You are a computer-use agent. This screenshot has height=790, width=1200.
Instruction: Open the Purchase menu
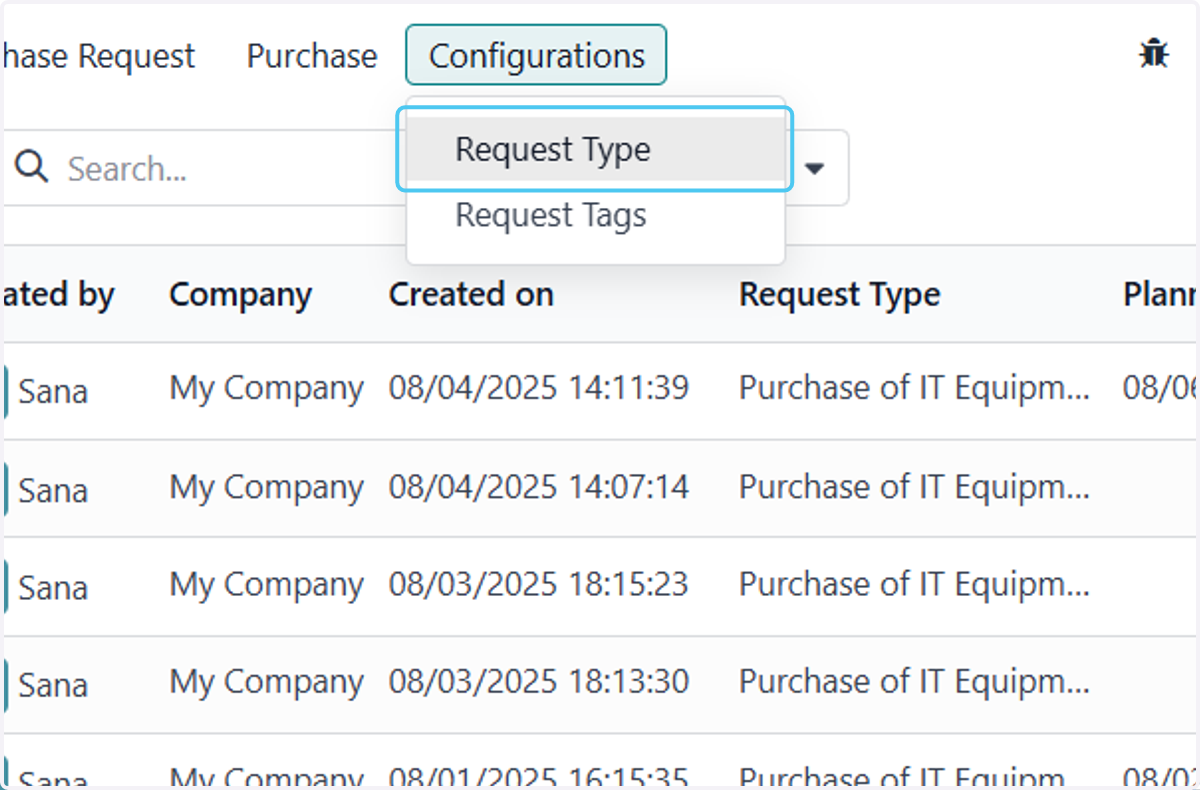coord(312,56)
